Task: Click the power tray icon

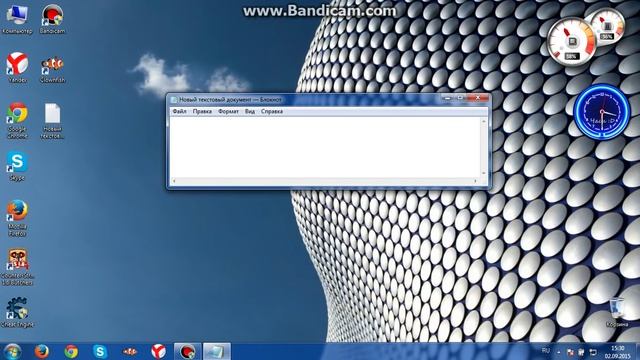Action: 581,352
